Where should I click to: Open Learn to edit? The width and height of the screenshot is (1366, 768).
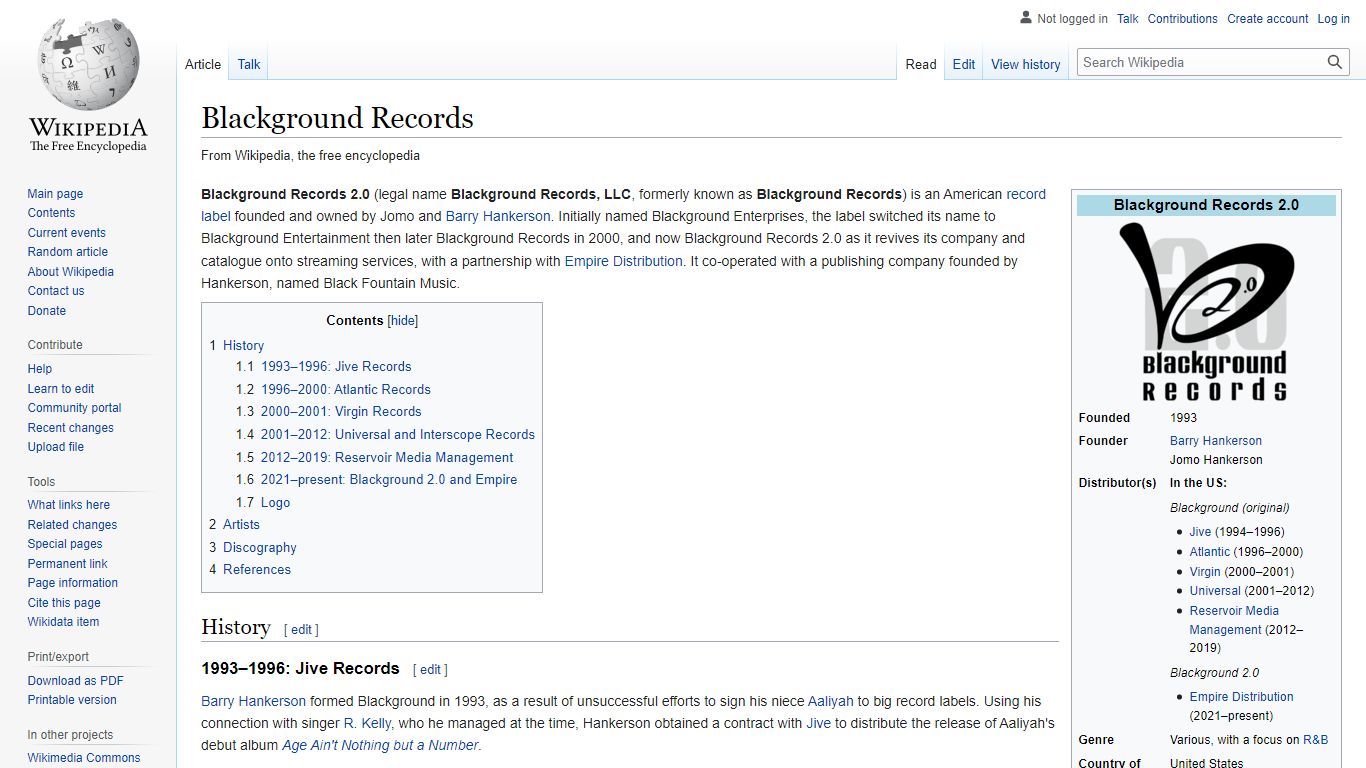point(61,389)
